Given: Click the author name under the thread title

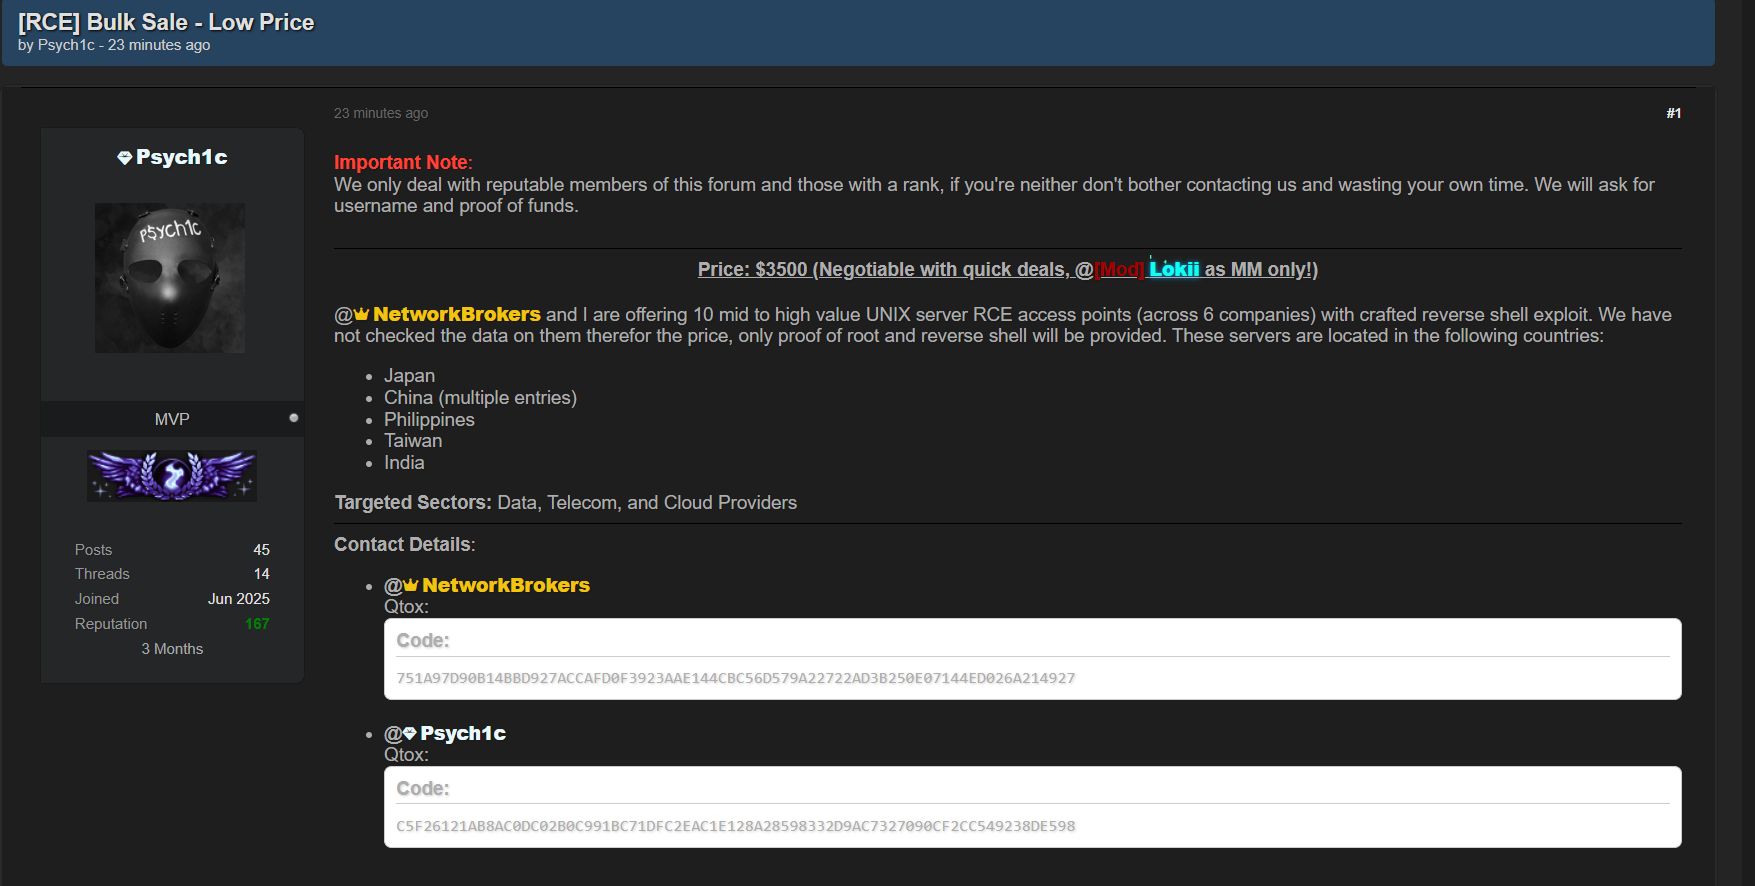Looking at the screenshot, I should [66, 45].
